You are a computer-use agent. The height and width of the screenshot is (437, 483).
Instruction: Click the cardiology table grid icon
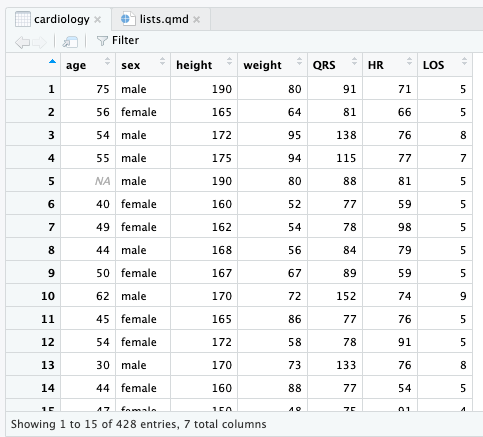tap(23, 19)
